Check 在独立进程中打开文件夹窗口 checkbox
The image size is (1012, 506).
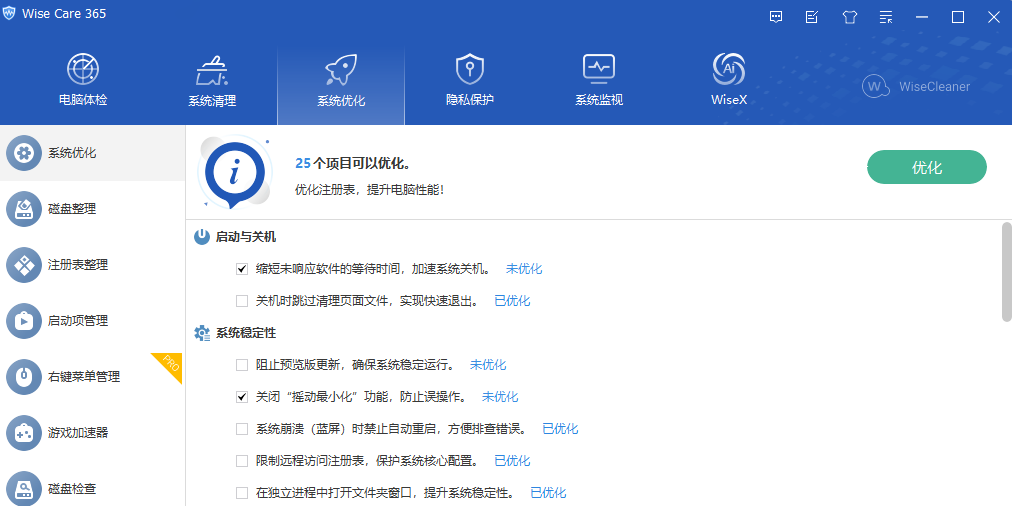coord(242,493)
